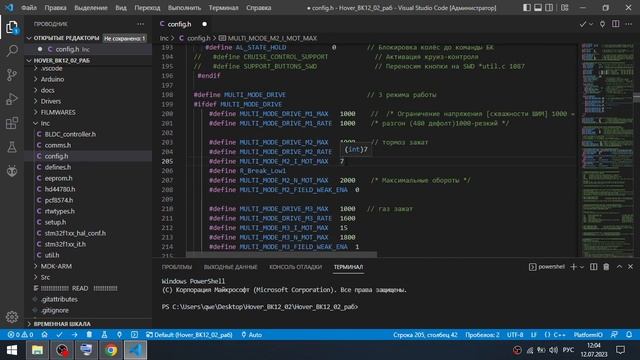
Task: Maximize terminal panel with up chevron
Action: 619,267
